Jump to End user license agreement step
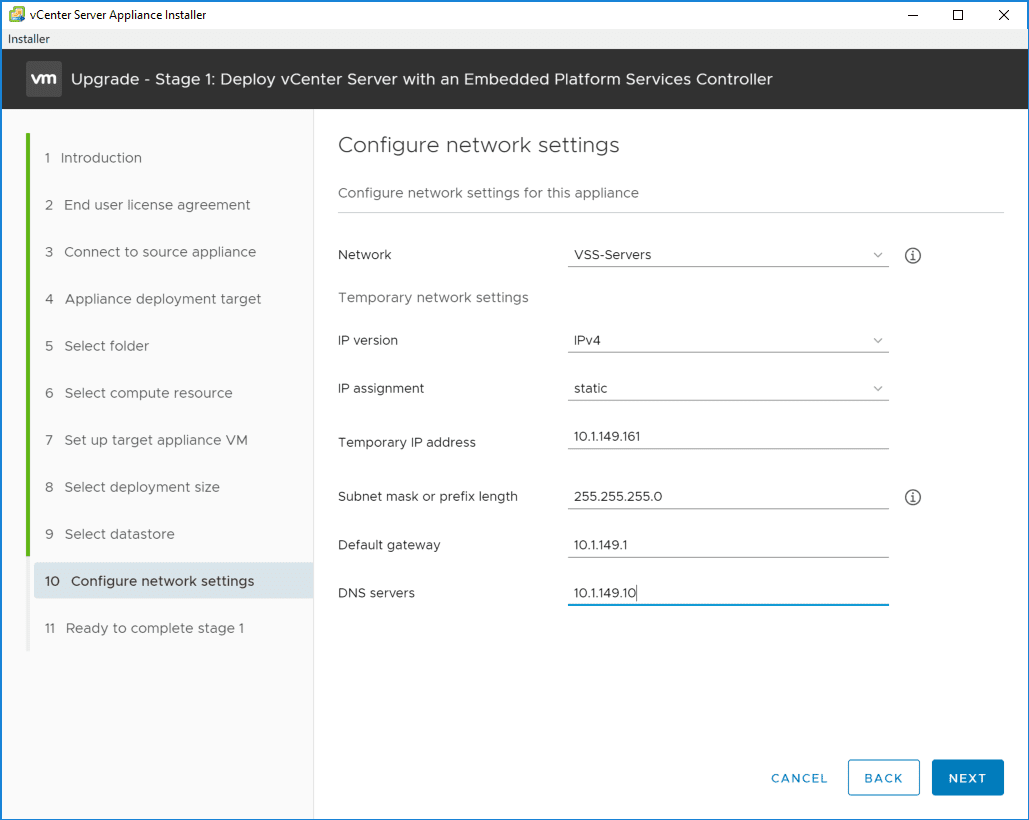Screen dimensions: 1029x820 click(x=156, y=205)
